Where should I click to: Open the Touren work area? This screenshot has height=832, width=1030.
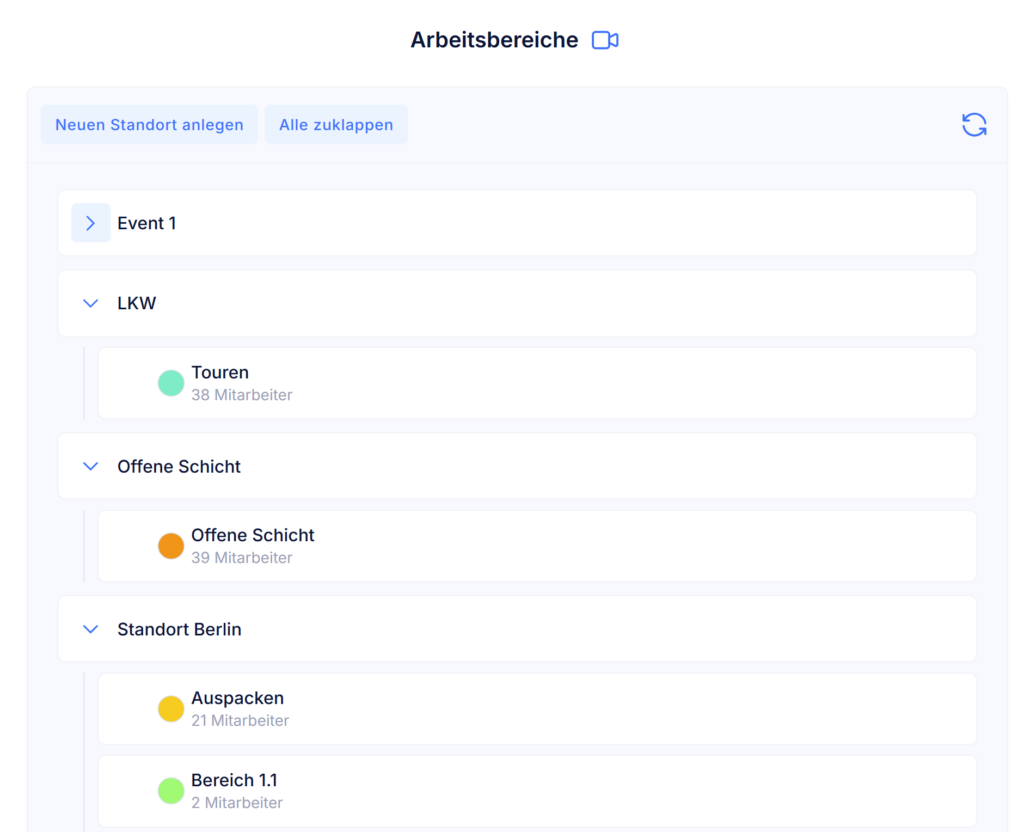coord(537,383)
